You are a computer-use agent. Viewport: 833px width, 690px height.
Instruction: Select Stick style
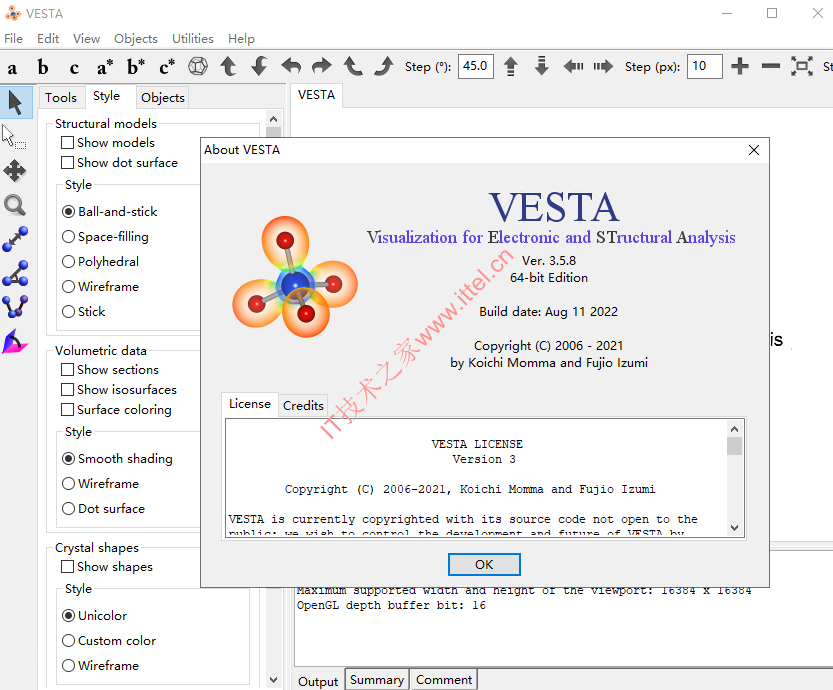click(69, 312)
